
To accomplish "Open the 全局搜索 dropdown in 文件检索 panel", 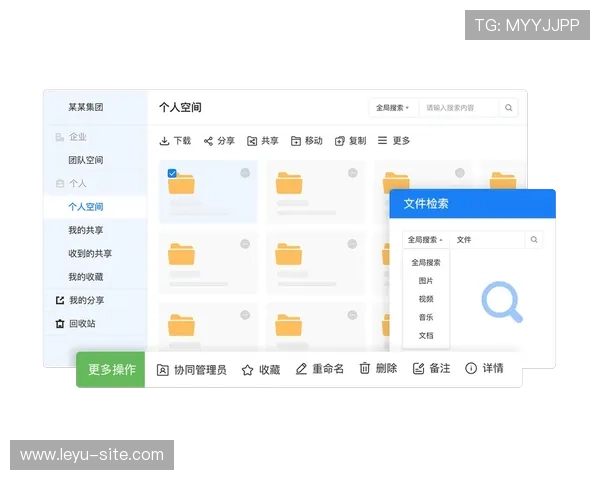I will tap(426, 240).
